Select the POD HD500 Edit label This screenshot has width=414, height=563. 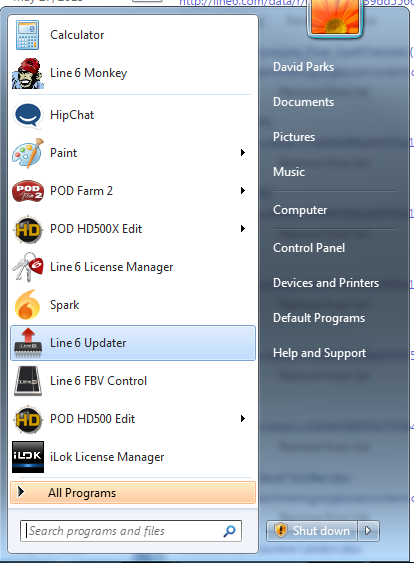point(92,419)
